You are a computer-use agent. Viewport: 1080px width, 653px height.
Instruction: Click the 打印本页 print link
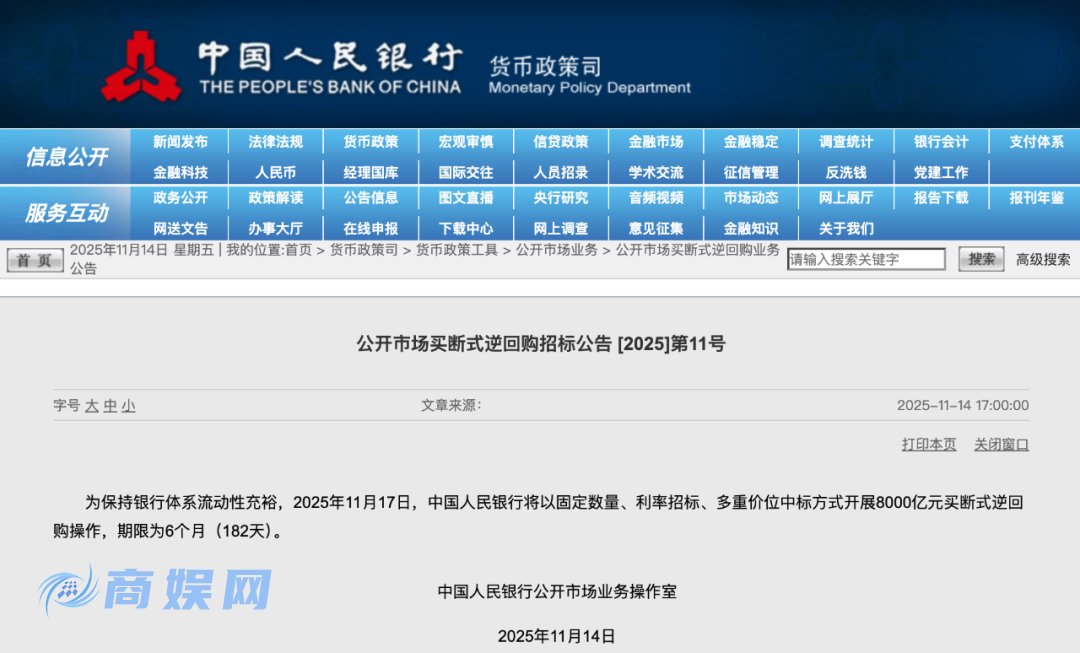(x=927, y=444)
